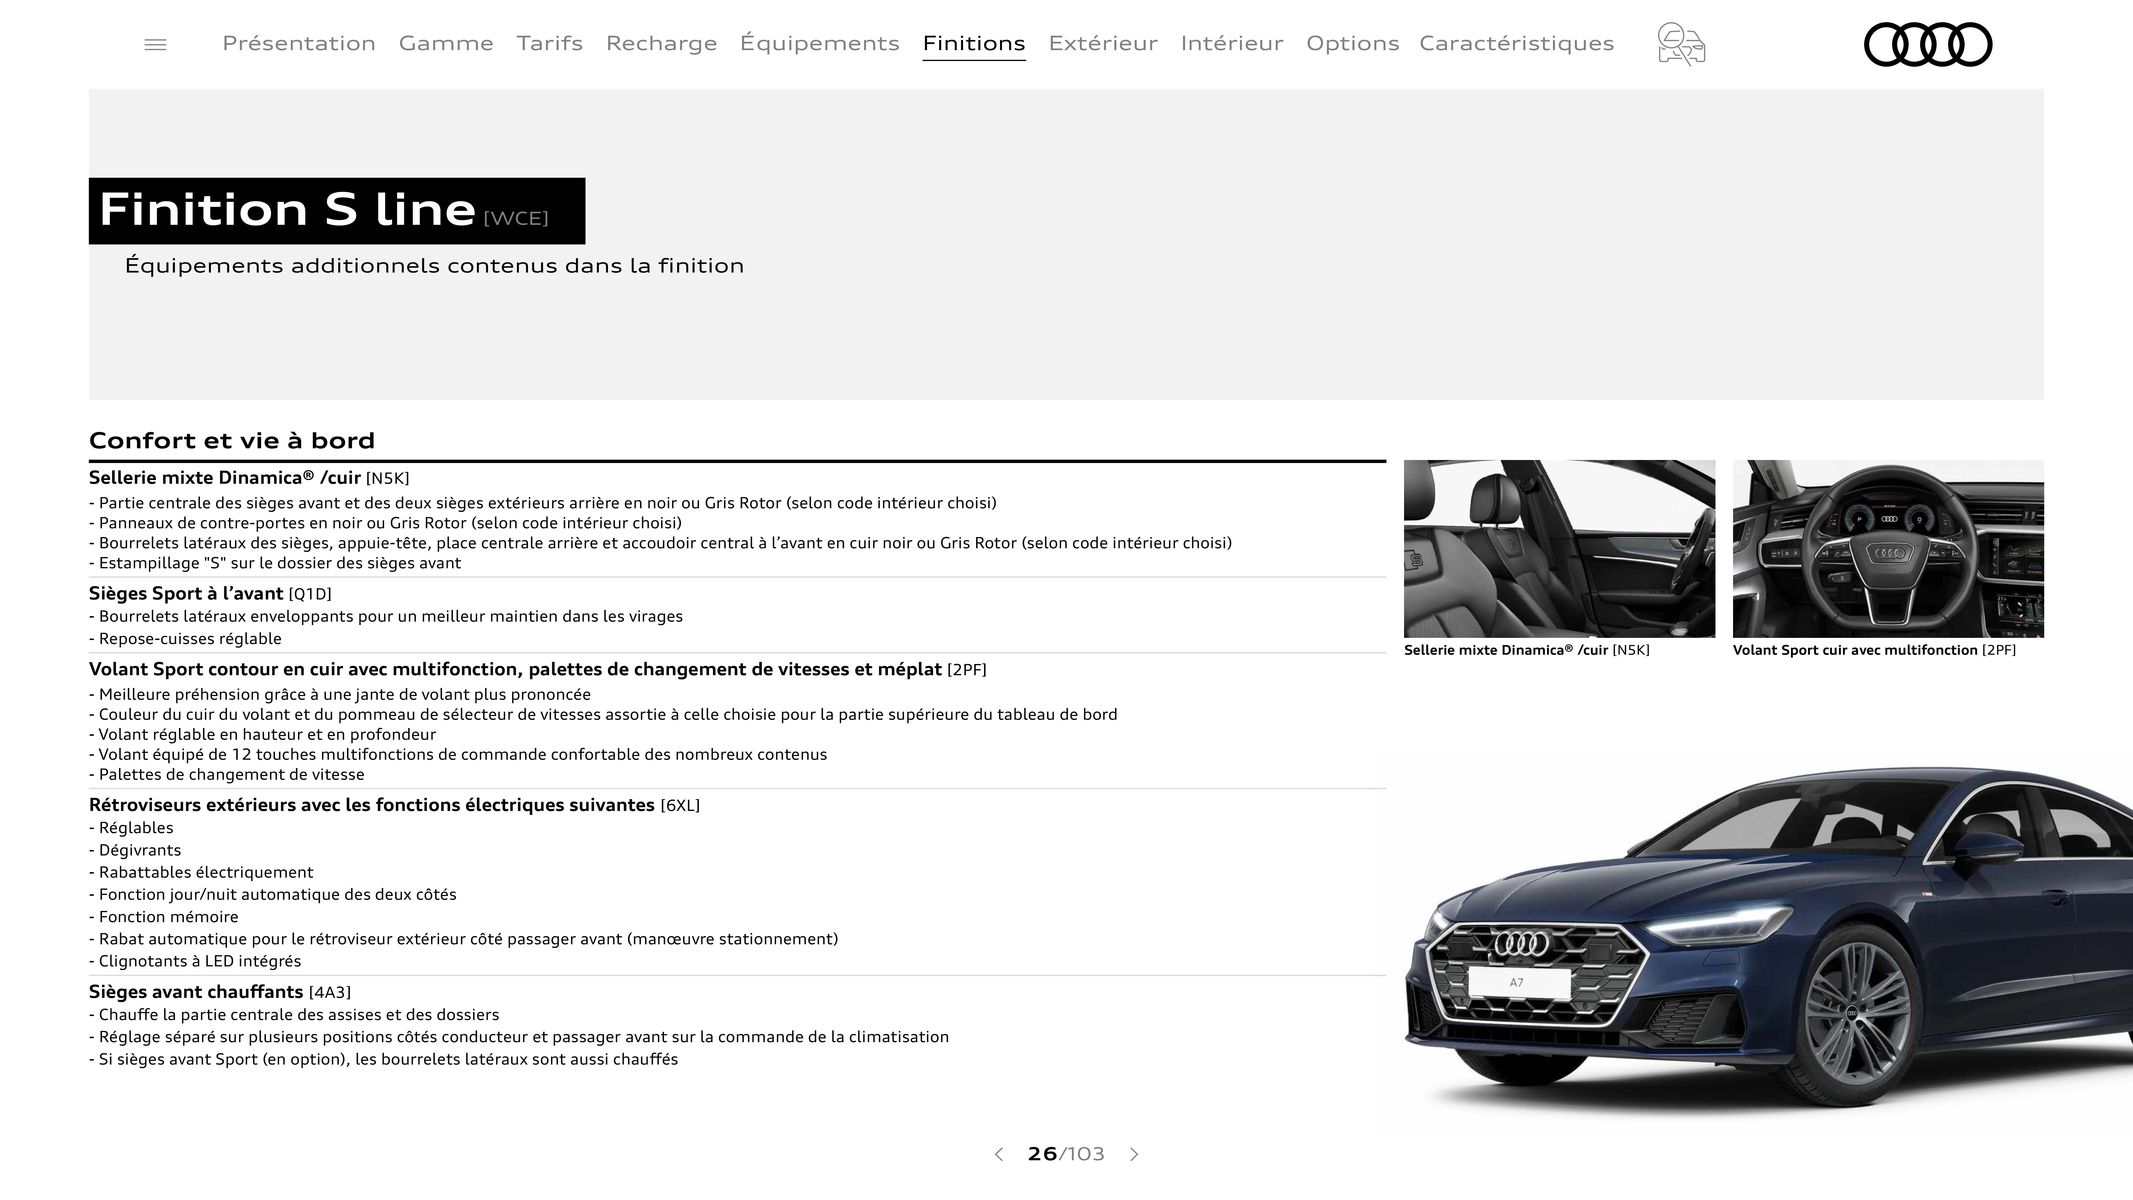Click '- Fonction jour/nuit automatique des deux côtés'
The image size is (2133, 1200).
click(273, 895)
